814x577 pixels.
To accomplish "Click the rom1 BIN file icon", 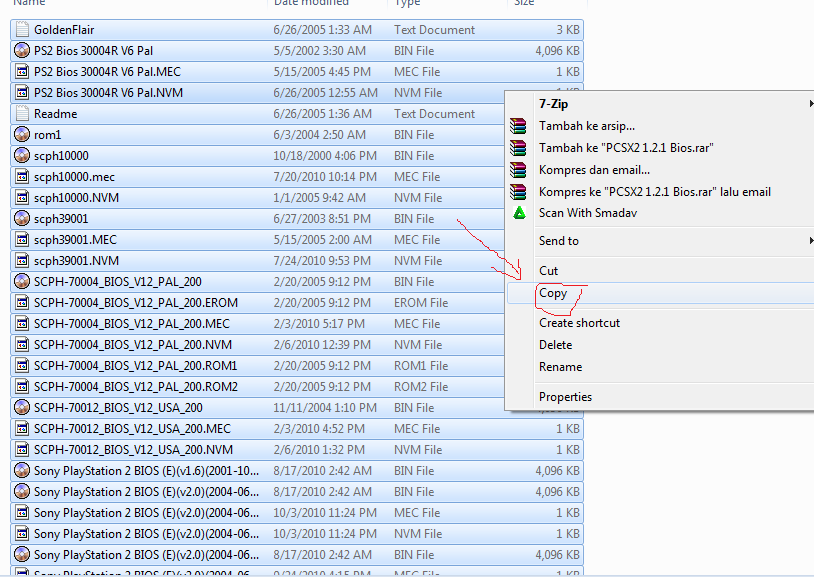I will coord(22,135).
